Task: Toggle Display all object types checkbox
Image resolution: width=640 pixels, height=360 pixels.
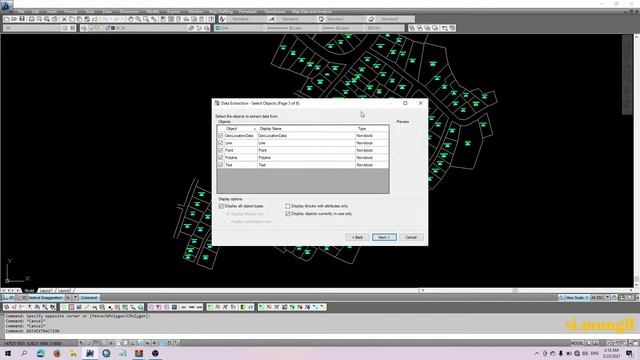Action: tap(221, 206)
